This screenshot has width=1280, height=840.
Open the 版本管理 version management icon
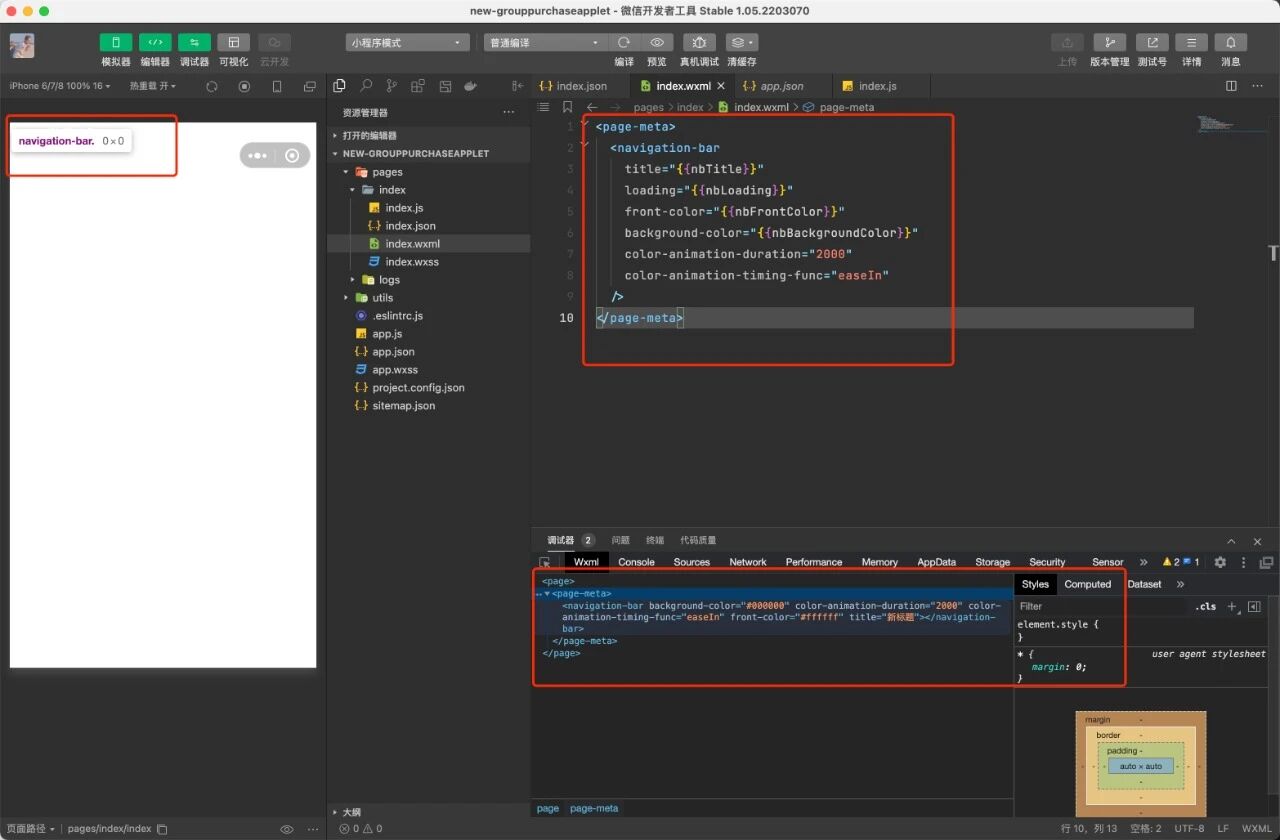point(1109,42)
